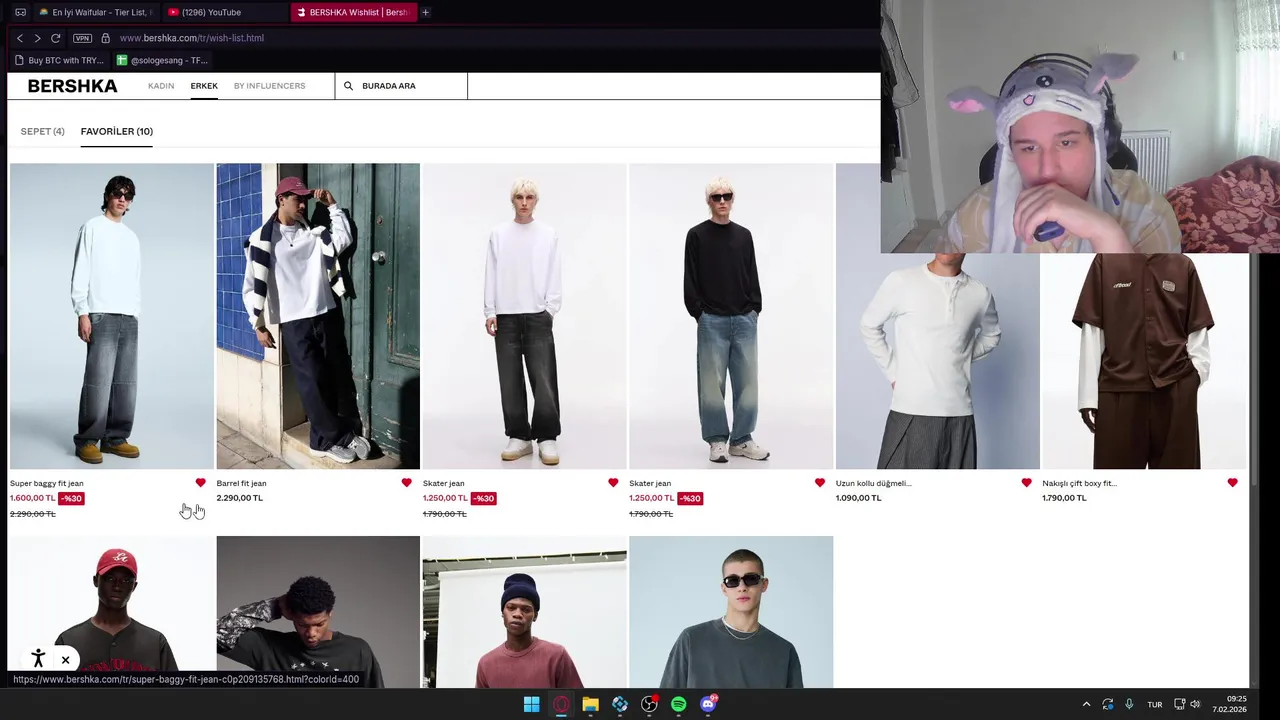This screenshot has height=720, width=1280.
Task: Open white-sweater Skater jean product image
Action: [x=524, y=316]
